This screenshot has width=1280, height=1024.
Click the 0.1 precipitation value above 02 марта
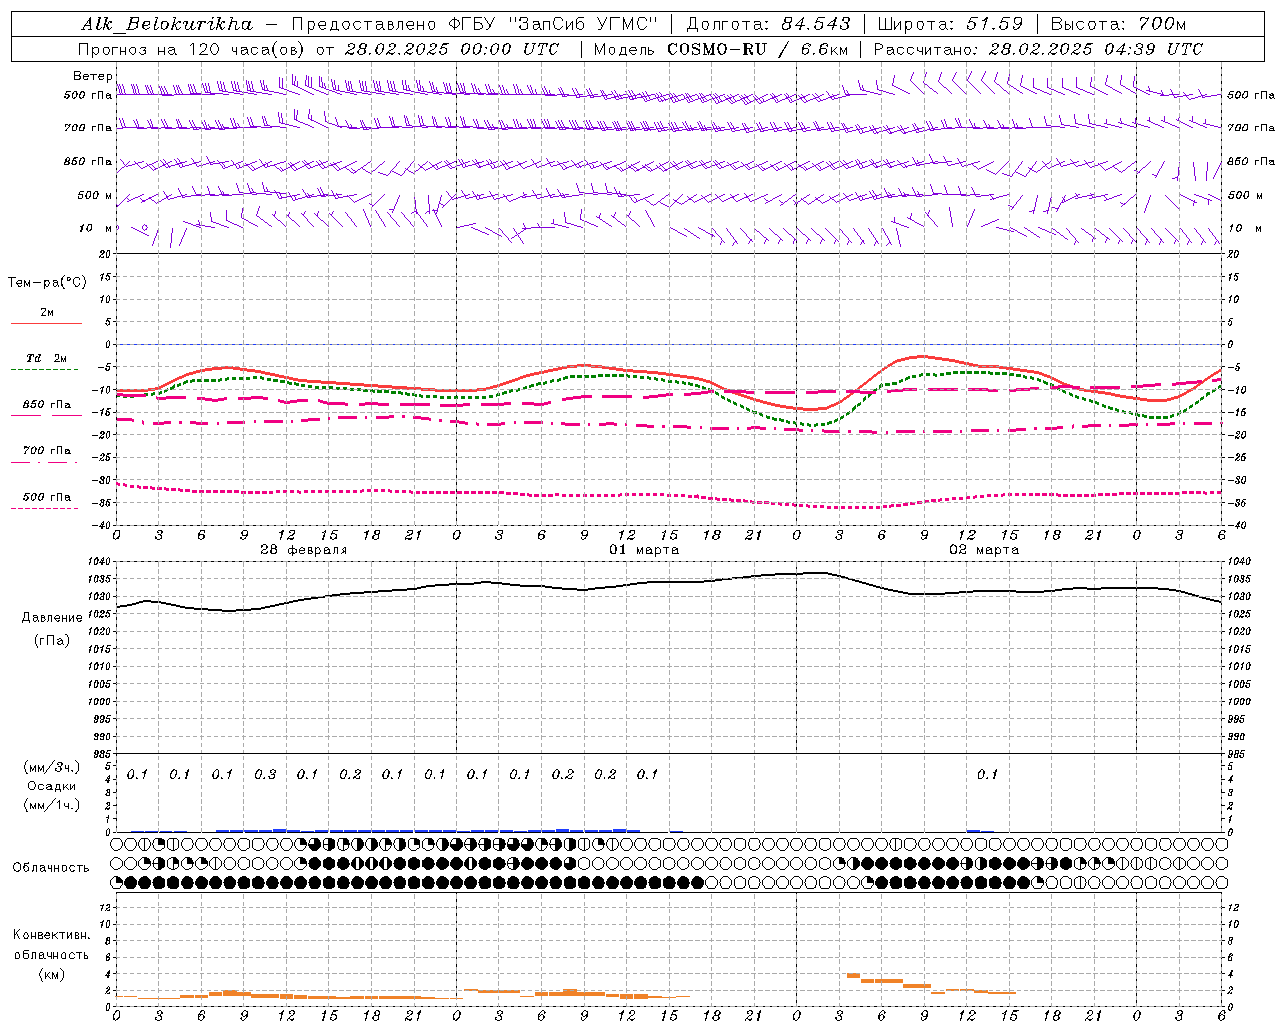(987, 775)
